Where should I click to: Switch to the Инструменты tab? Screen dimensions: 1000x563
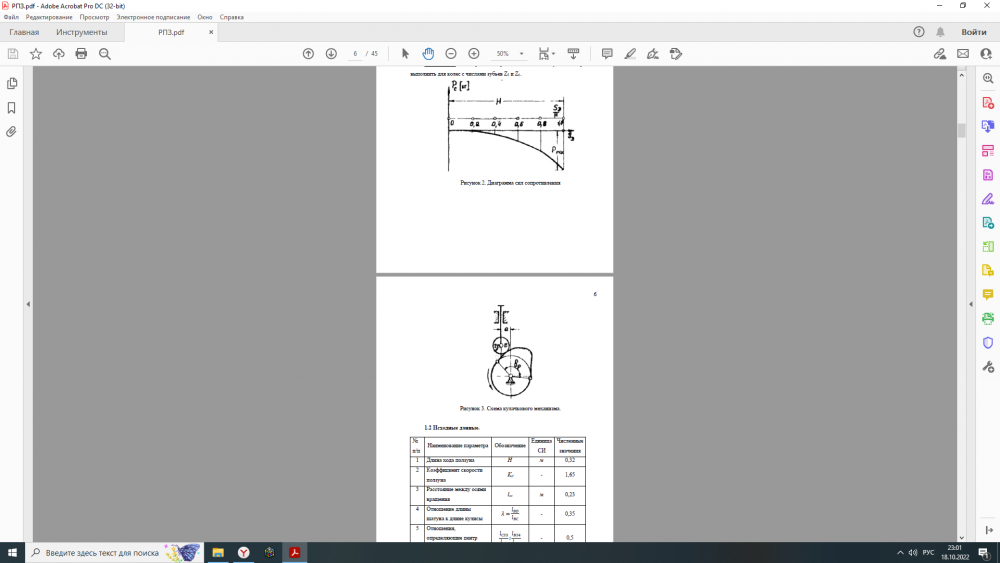tap(82, 33)
